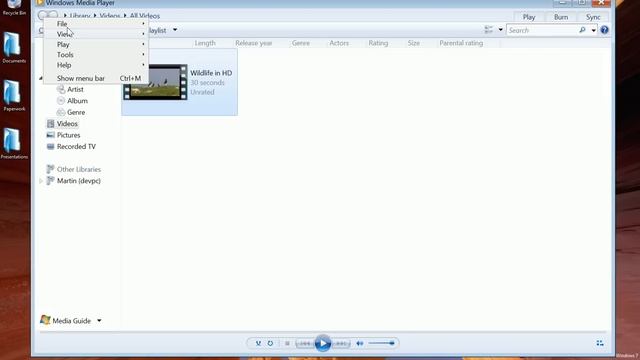Sort by the Release year column
The image size is (640, 360).
[x=253, y=43]
